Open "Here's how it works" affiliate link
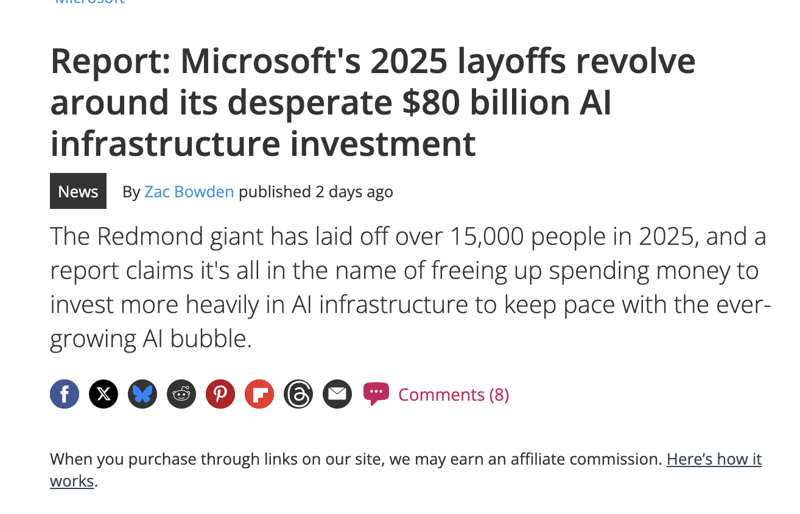Image resolution: width=800 pixels, height=514 pixels. [x=714, y=459]
